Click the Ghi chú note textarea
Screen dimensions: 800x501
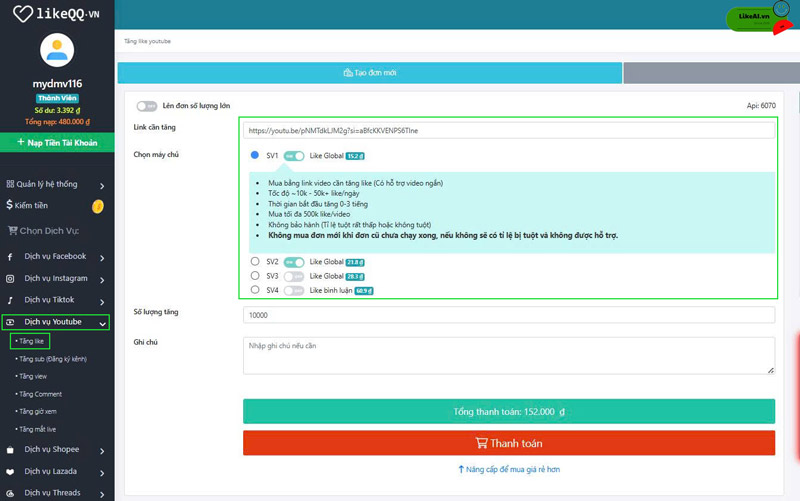[x=509, y=356]
